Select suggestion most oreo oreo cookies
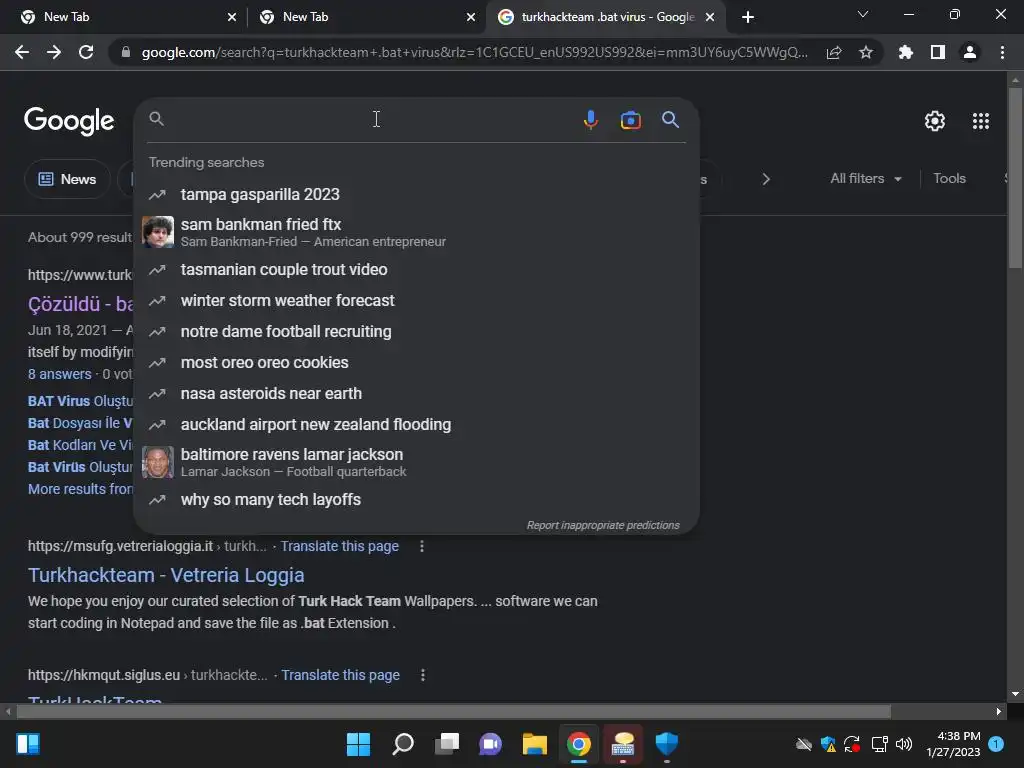The image size is (1024, 768). [x=416, y=362]
